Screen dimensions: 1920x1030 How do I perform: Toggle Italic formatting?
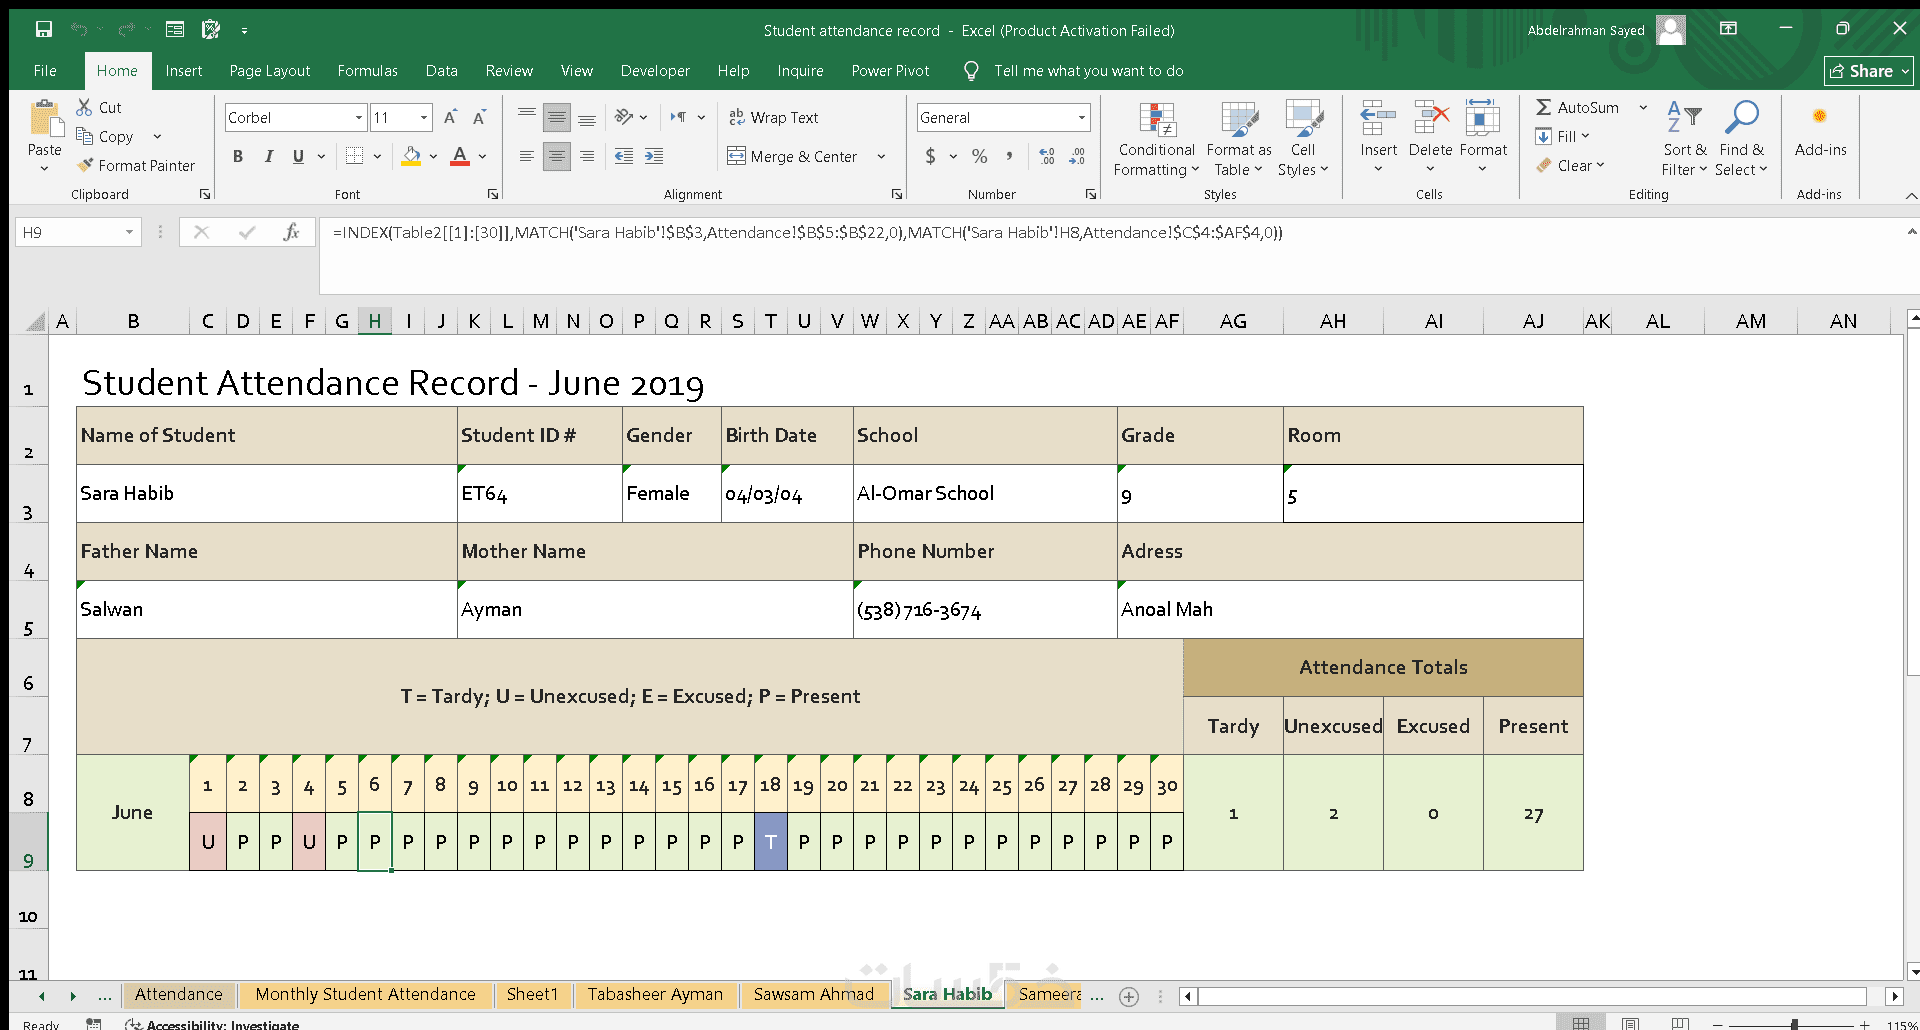point(268,156)
